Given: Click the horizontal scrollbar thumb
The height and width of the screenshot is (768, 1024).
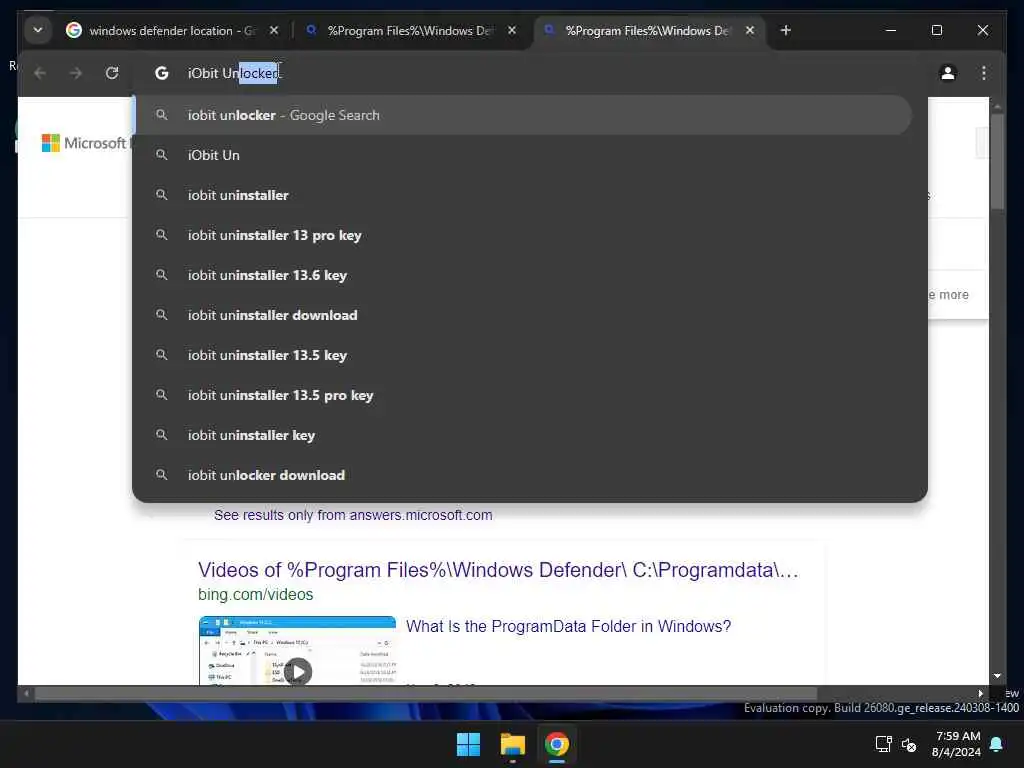Looking at the screenshot, I should [426, 694].
